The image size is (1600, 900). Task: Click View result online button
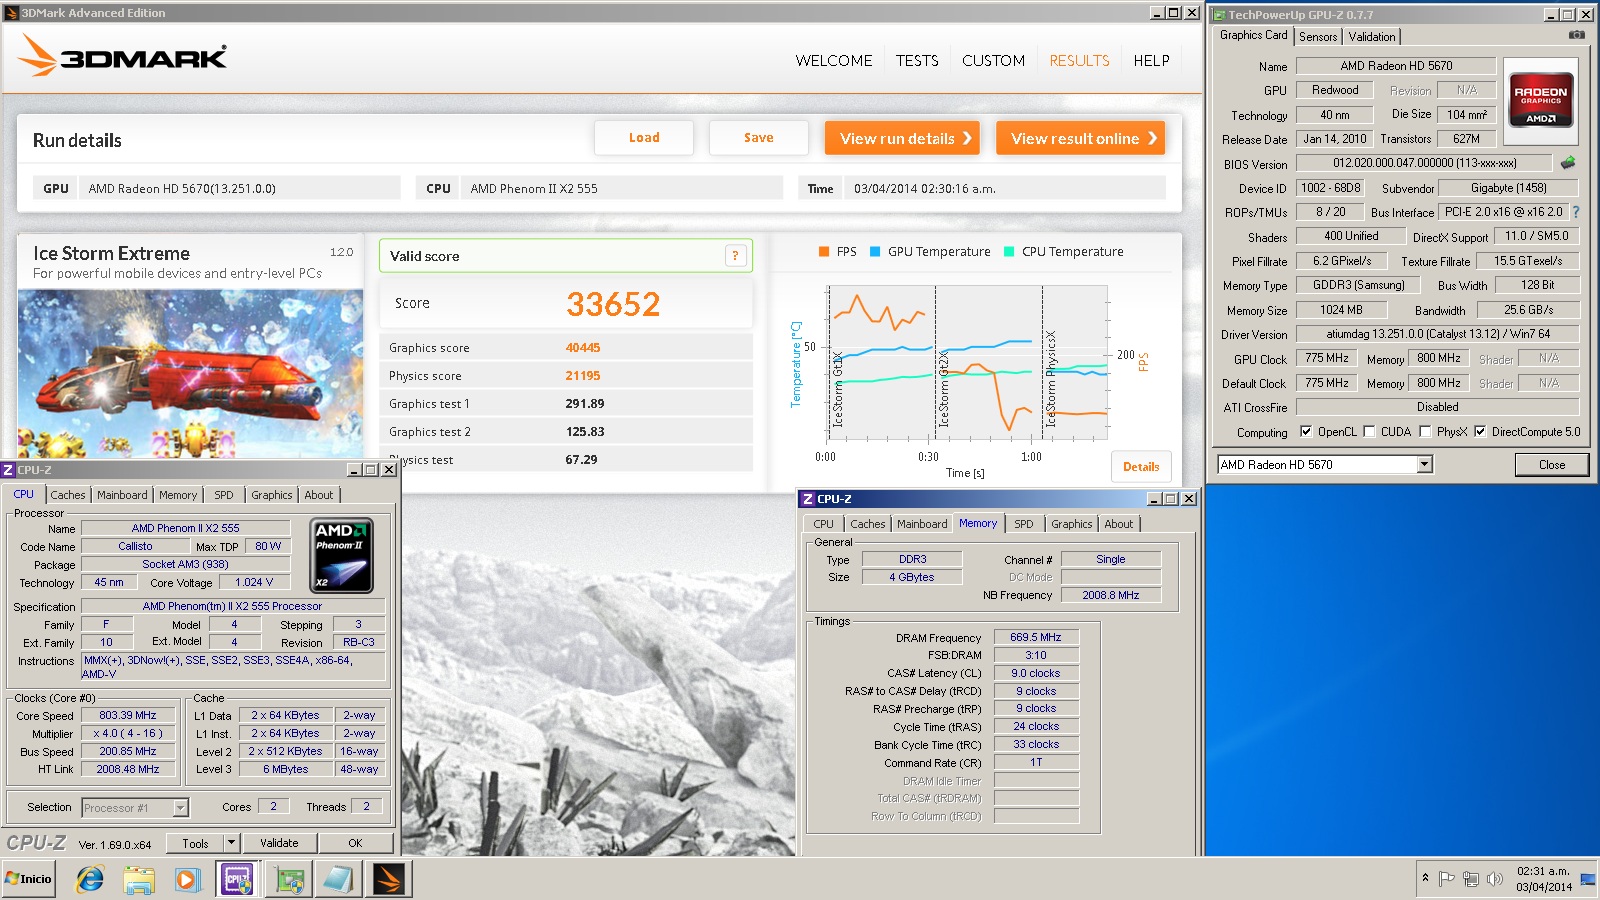pos(1081,138)
